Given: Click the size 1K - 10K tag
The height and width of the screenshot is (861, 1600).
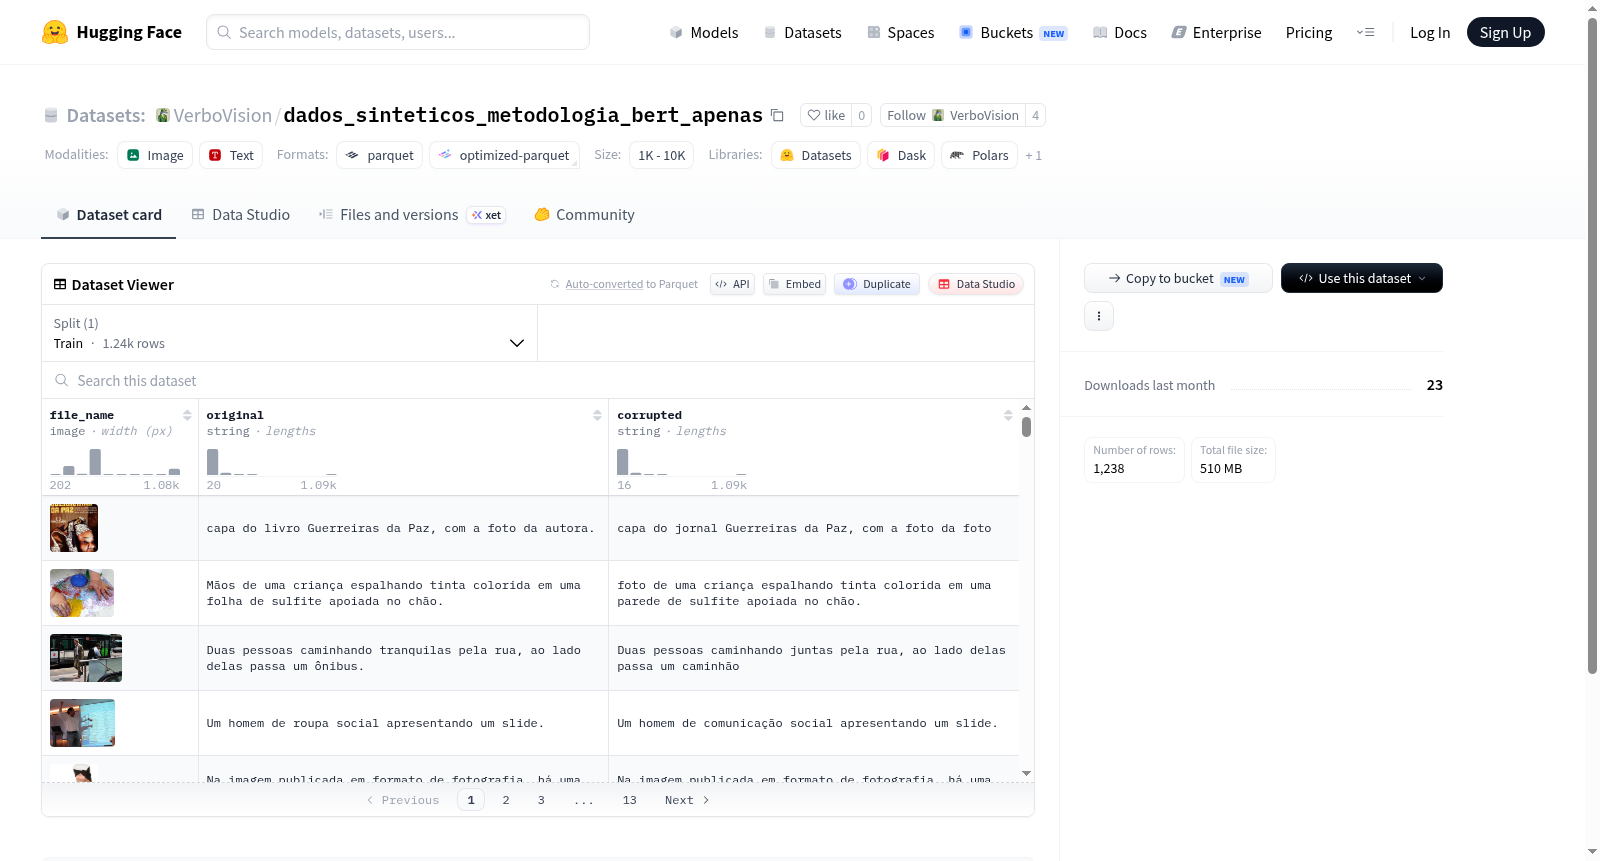Looking at the screenshot, I should tap(661, 155).
